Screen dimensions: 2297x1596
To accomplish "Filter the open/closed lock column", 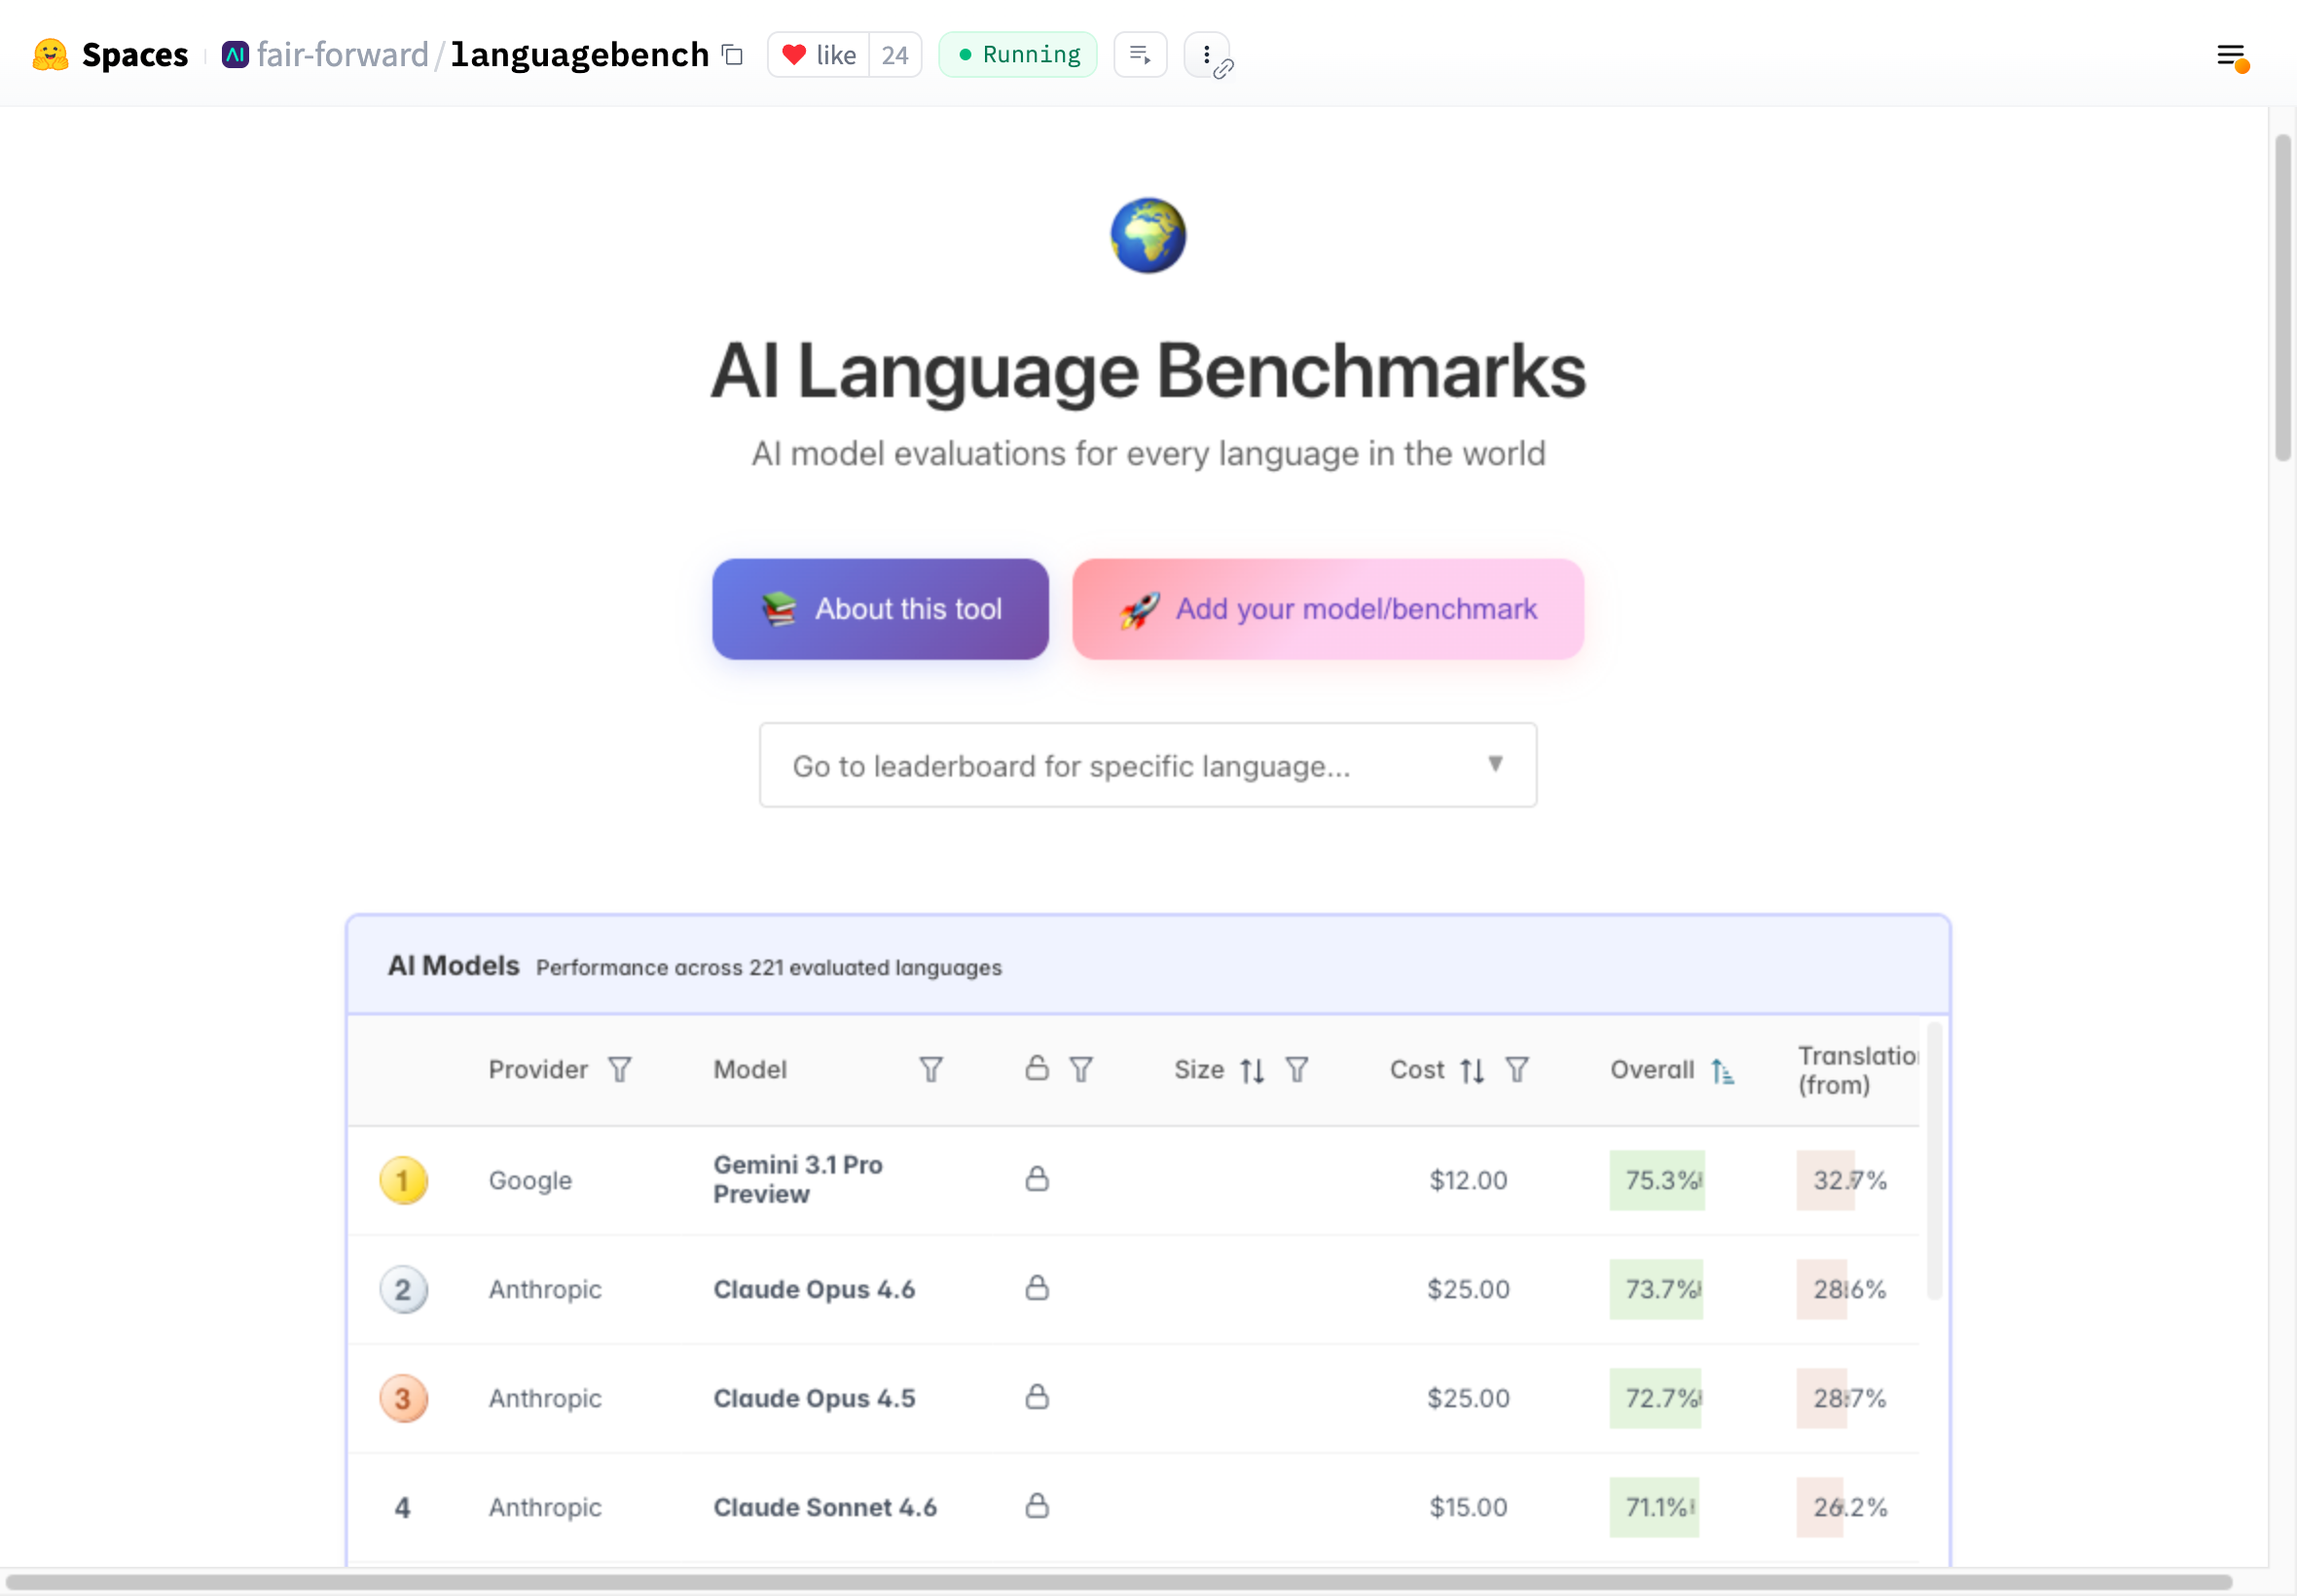I will tap(1081, 1070).
